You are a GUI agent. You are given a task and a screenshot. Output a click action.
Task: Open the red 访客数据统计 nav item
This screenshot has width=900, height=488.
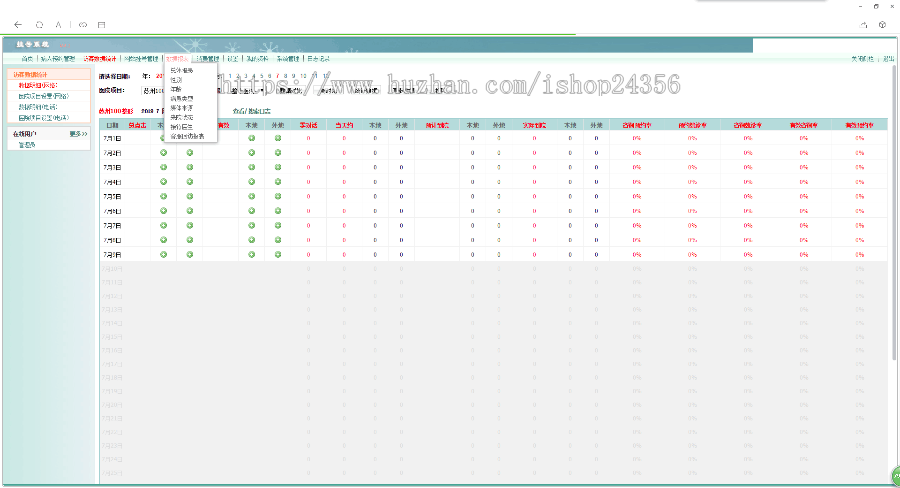99,59
